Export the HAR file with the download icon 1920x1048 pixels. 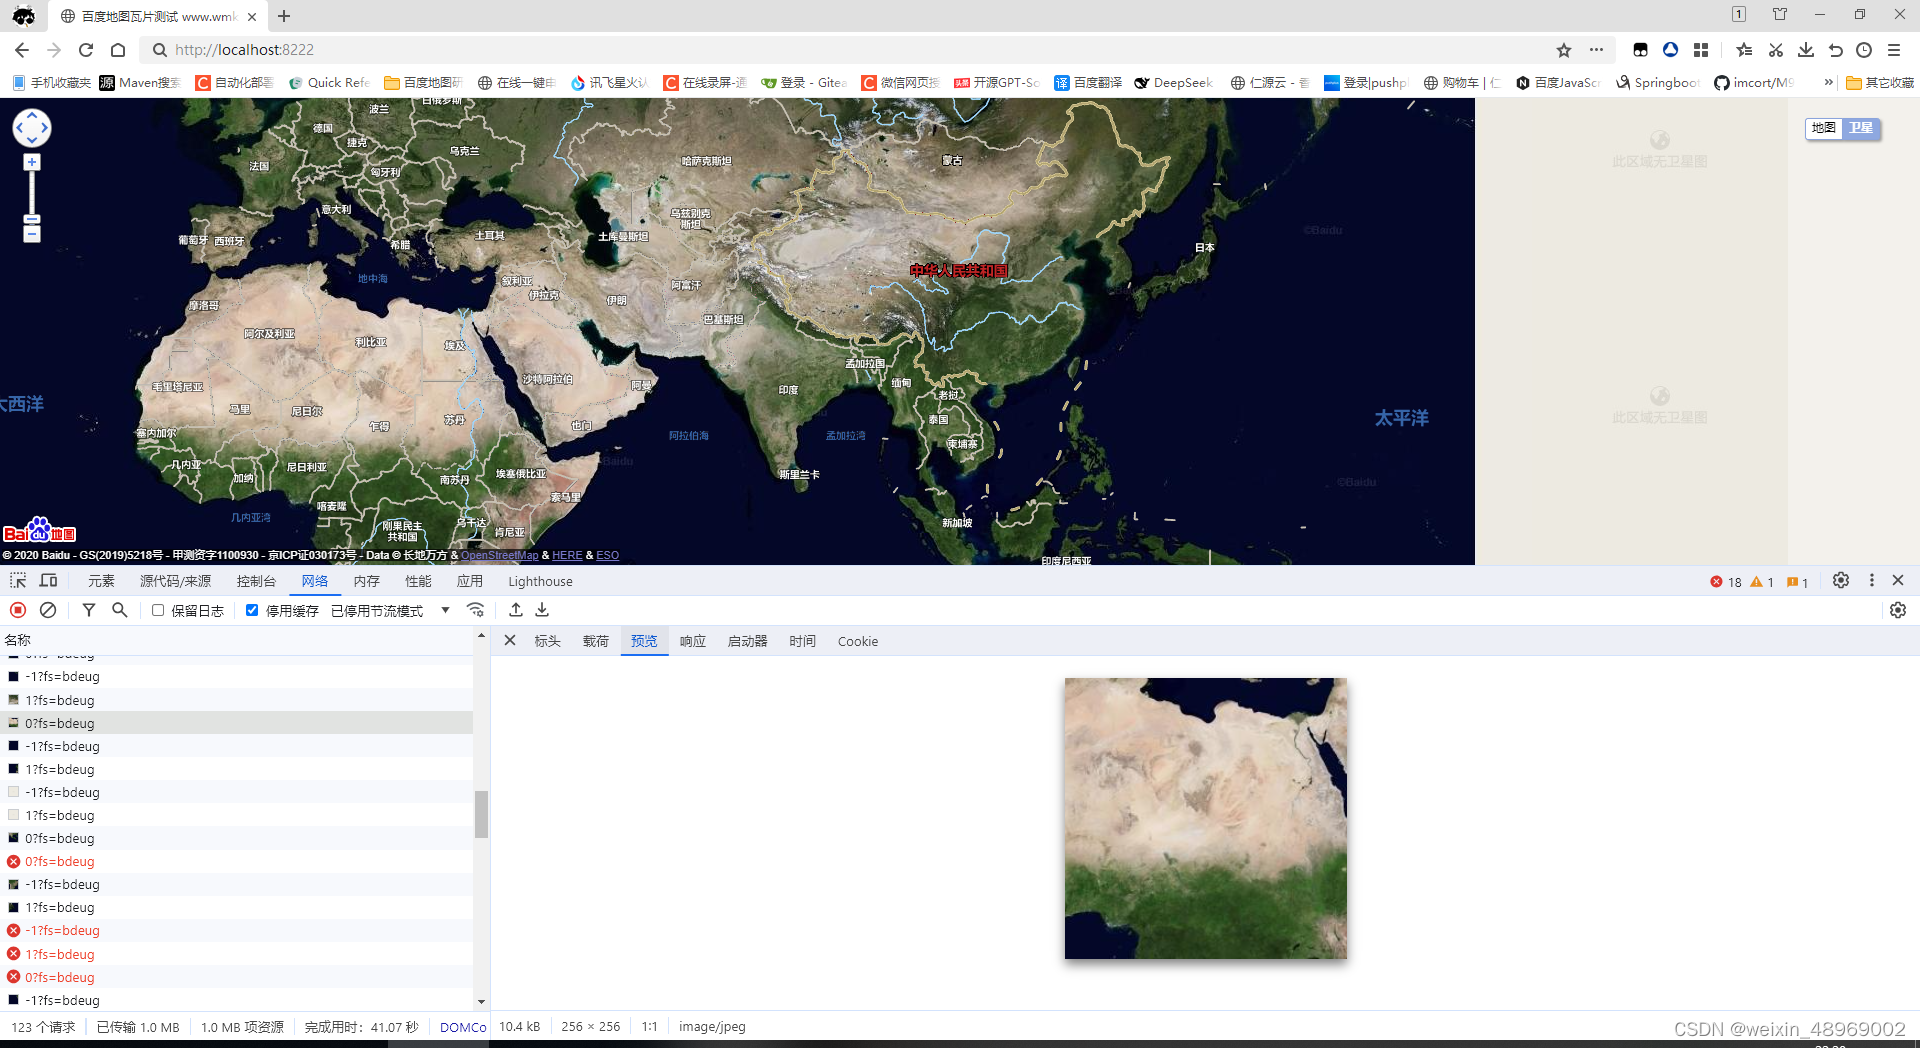tap(541, 610)
